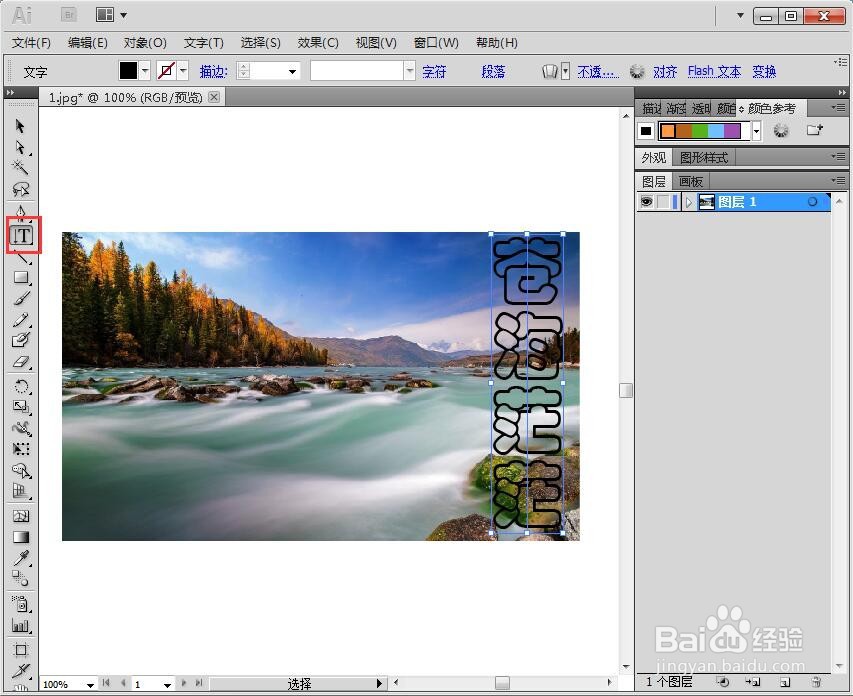Open the 段落 panel link
Image resolution: width=853 pixels, height=696 pixels.
point(493,71)
